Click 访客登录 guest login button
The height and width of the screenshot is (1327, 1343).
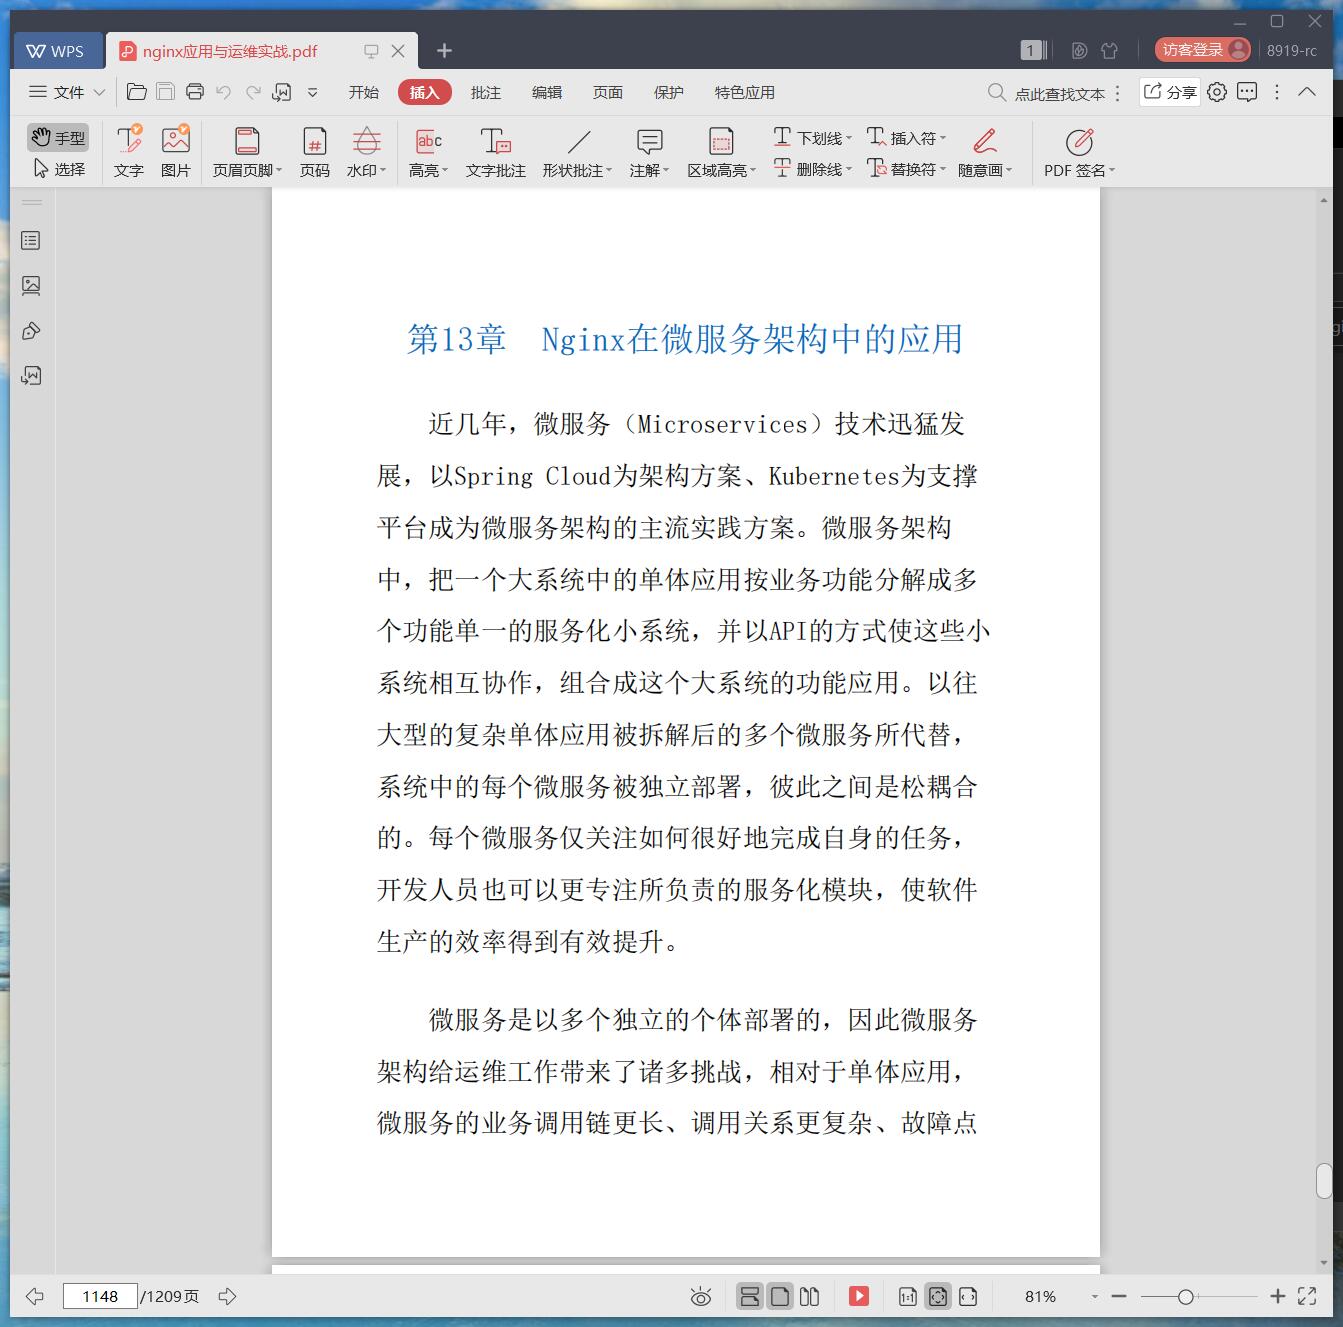[x=1204, y=50]
